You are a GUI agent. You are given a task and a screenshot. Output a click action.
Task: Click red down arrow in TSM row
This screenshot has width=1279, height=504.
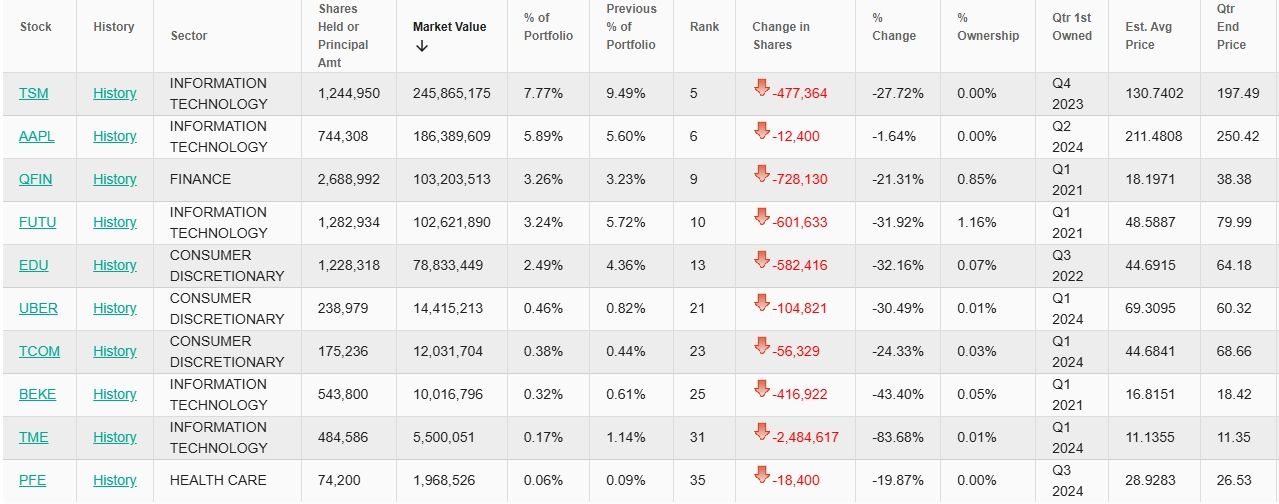[761, 87]
